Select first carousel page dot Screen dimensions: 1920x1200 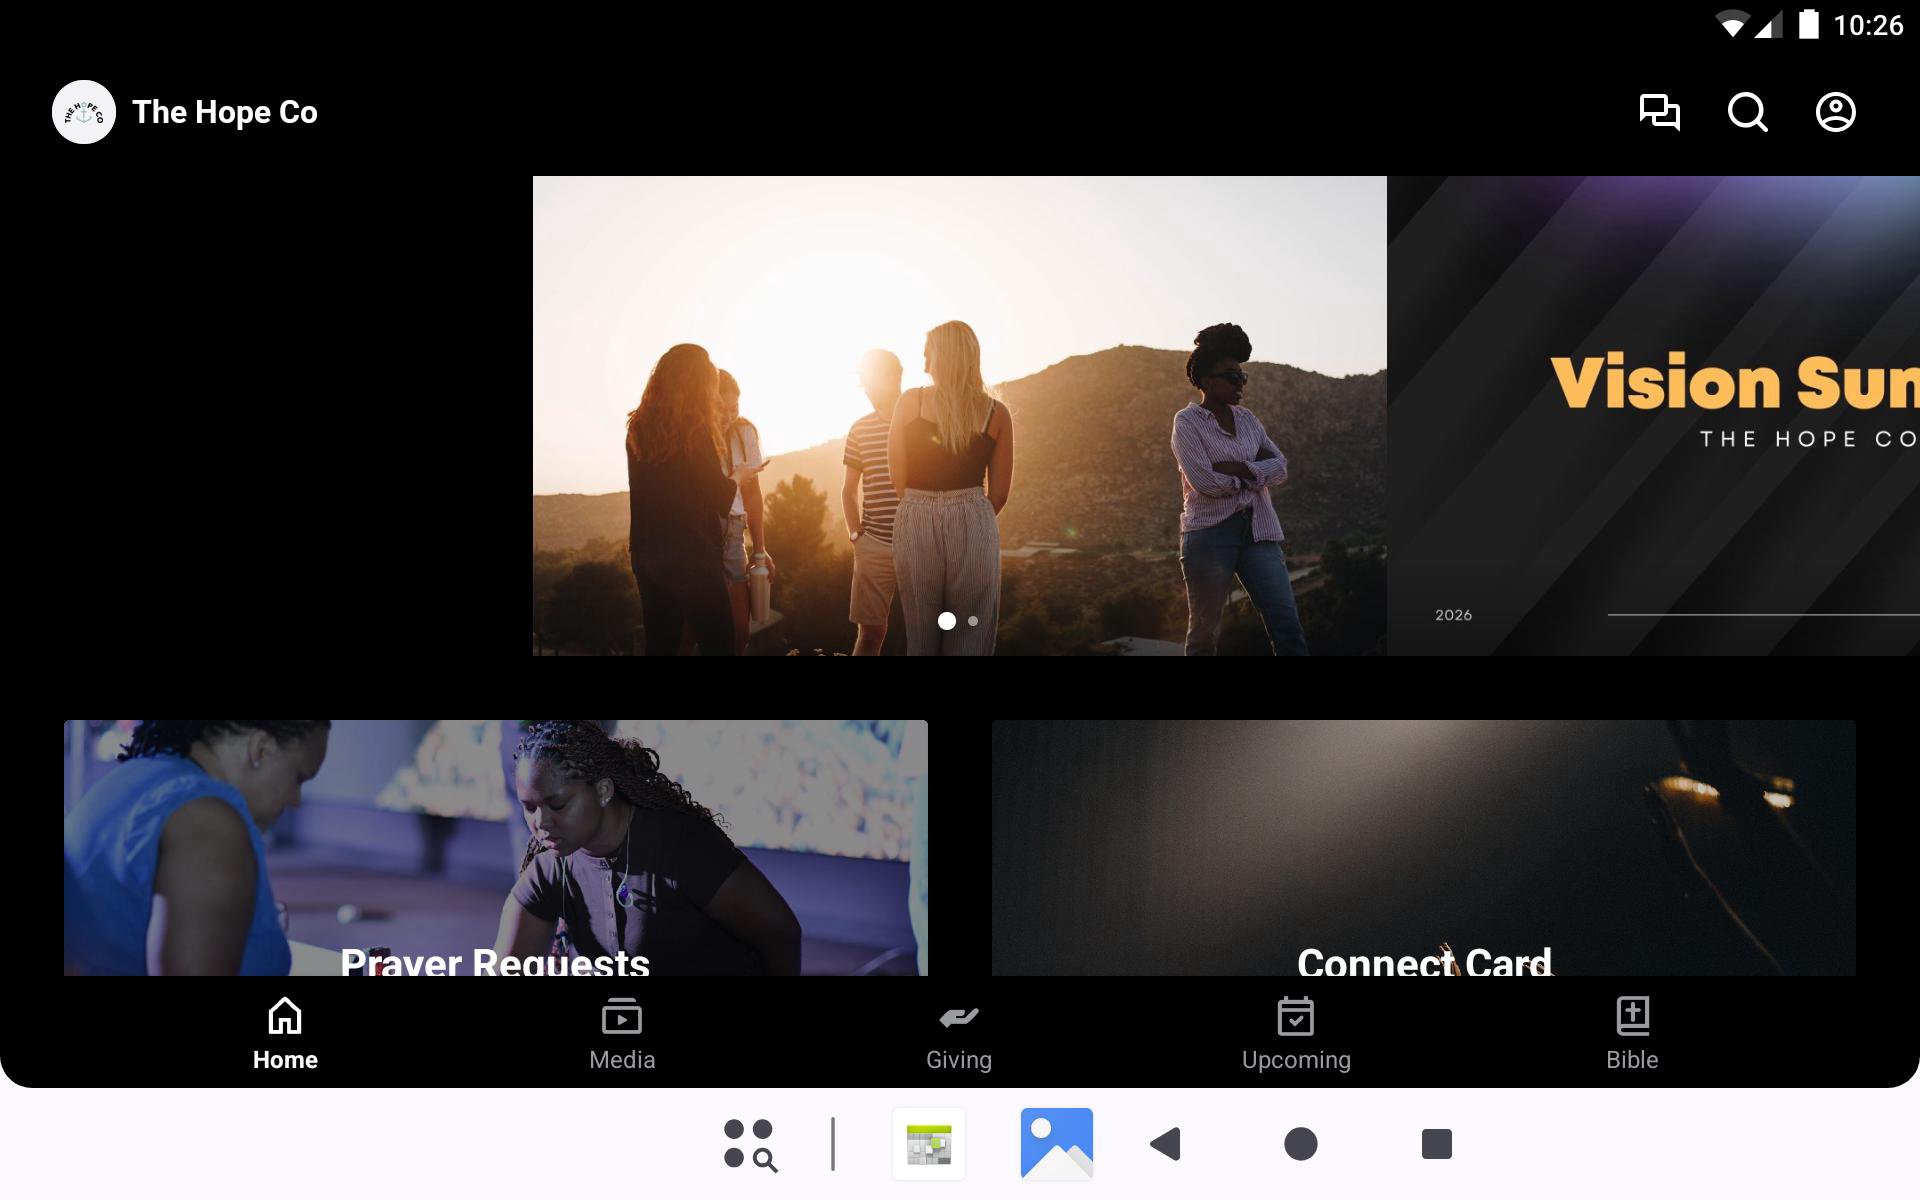(946, 621)
